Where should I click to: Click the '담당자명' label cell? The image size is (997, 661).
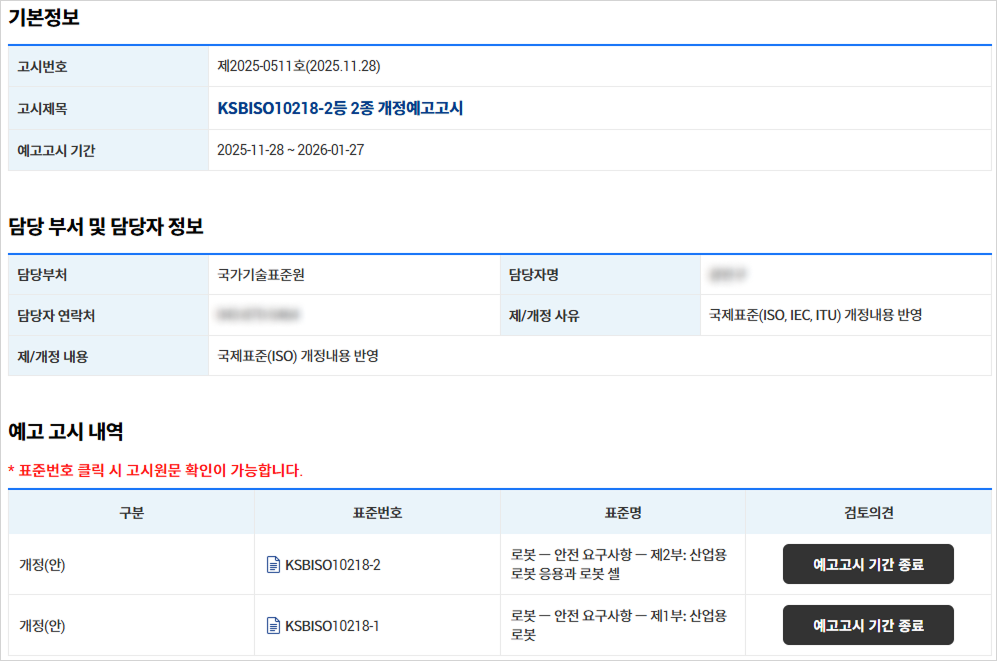(600, 275)
